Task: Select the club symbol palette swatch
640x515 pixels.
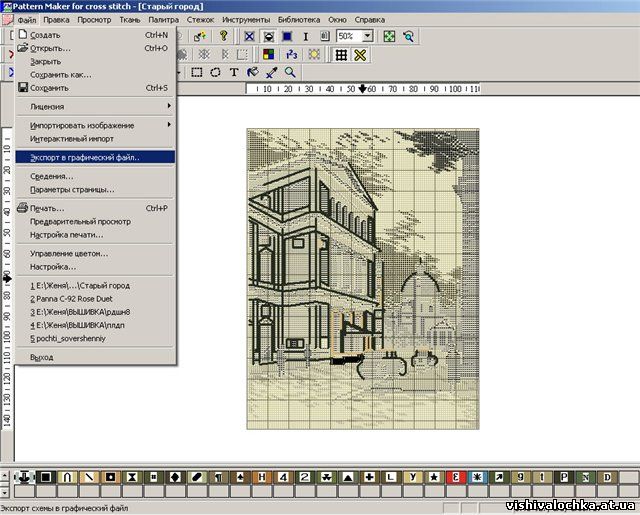Action: [x=327, y=477]
